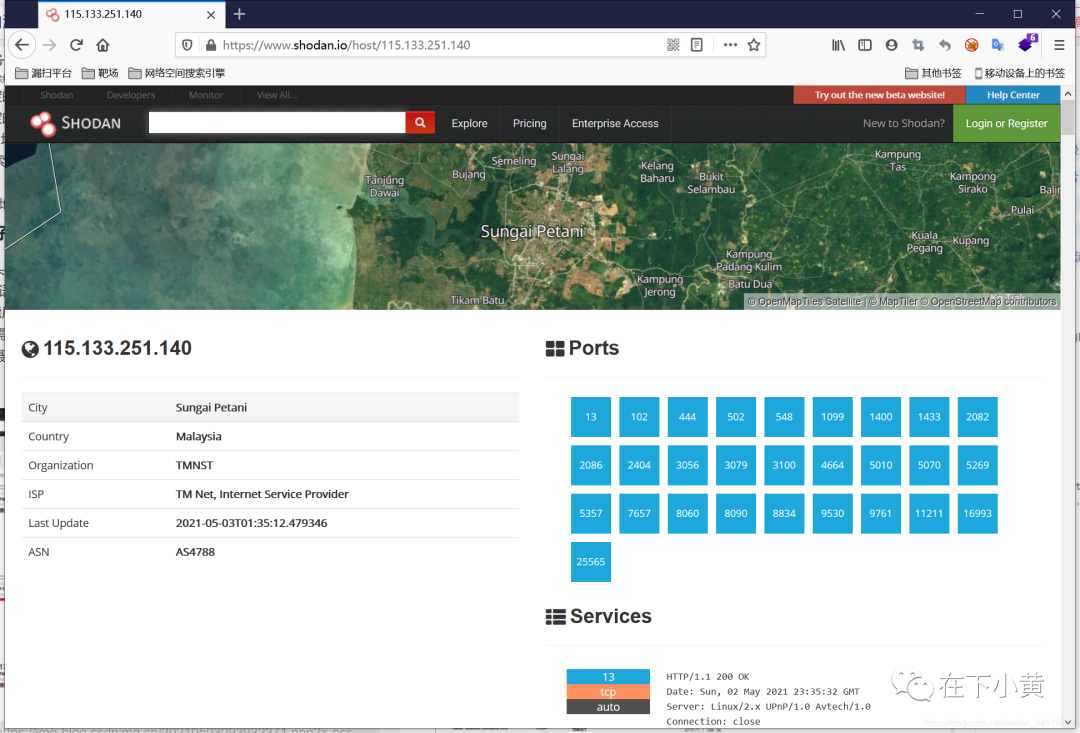Open the 其他书签 bookmark folder
The width and height of the screenshot is (1080, 733).
tap(933, 73)
